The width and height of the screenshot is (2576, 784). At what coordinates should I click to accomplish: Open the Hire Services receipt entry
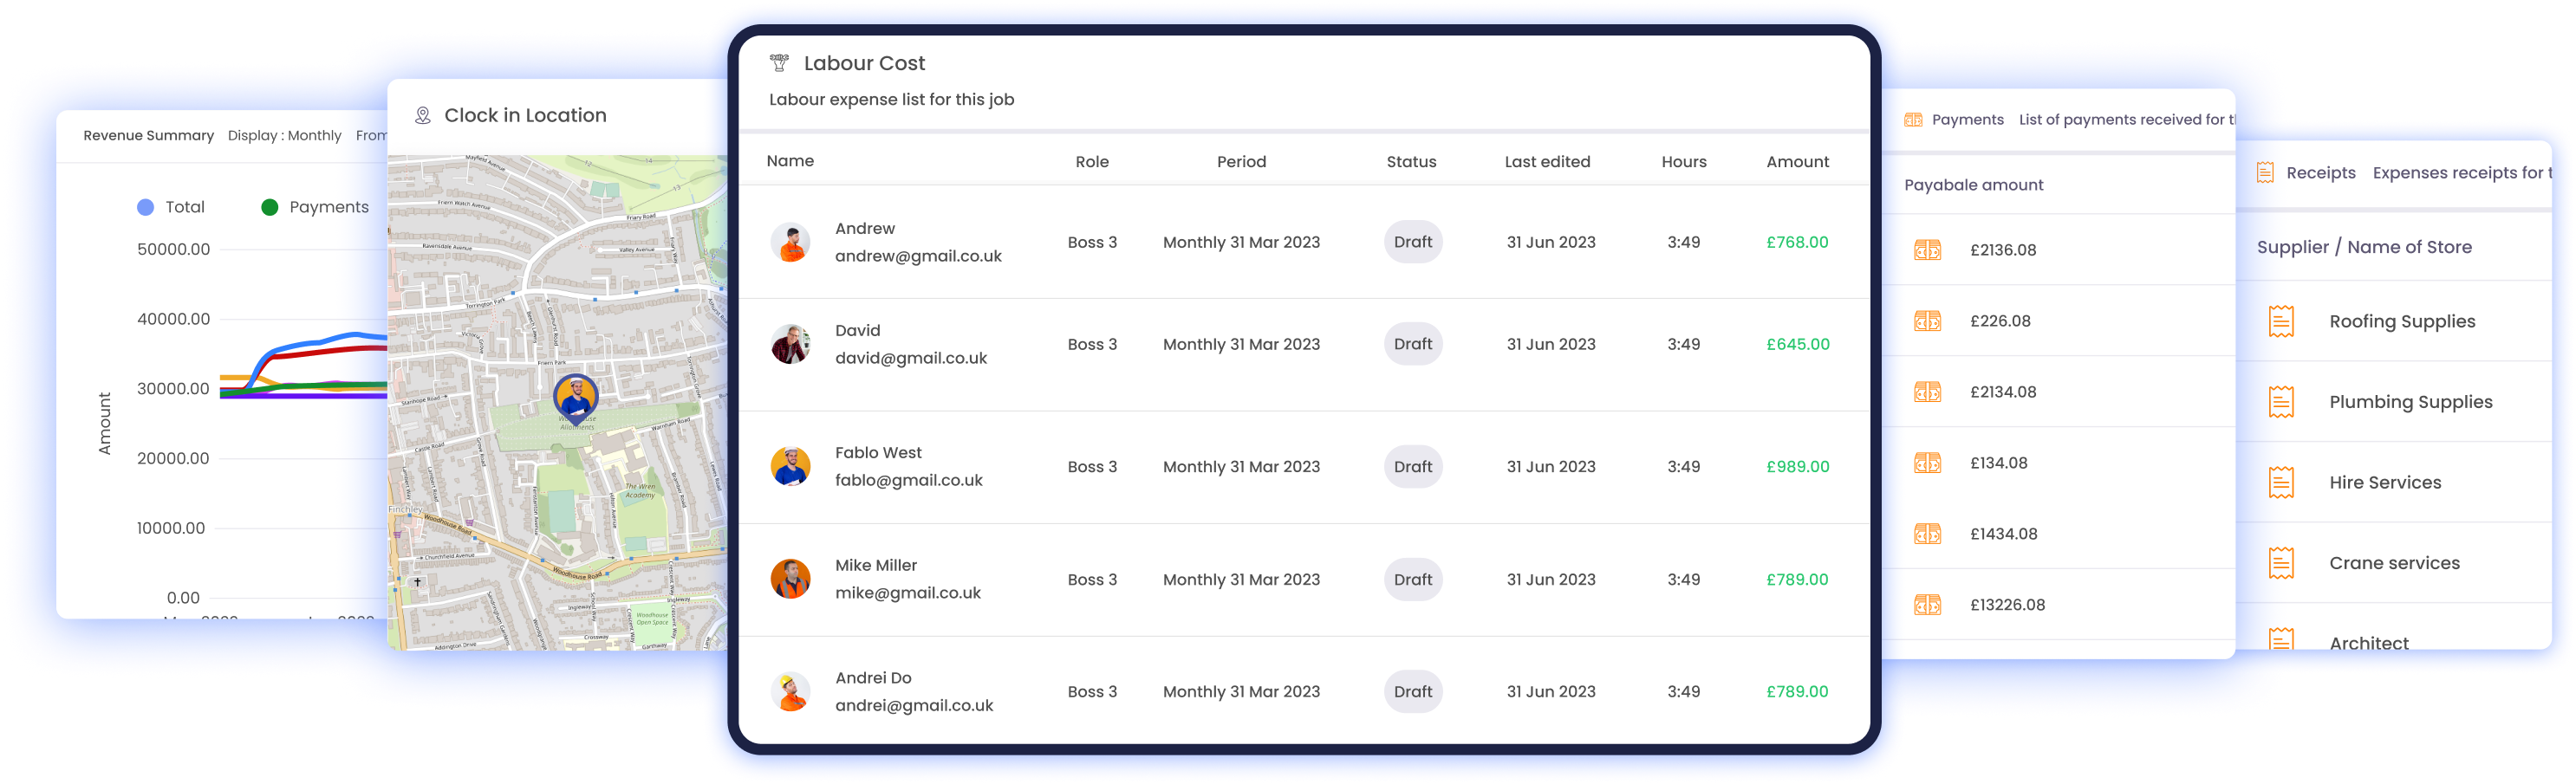[2385, 483]
